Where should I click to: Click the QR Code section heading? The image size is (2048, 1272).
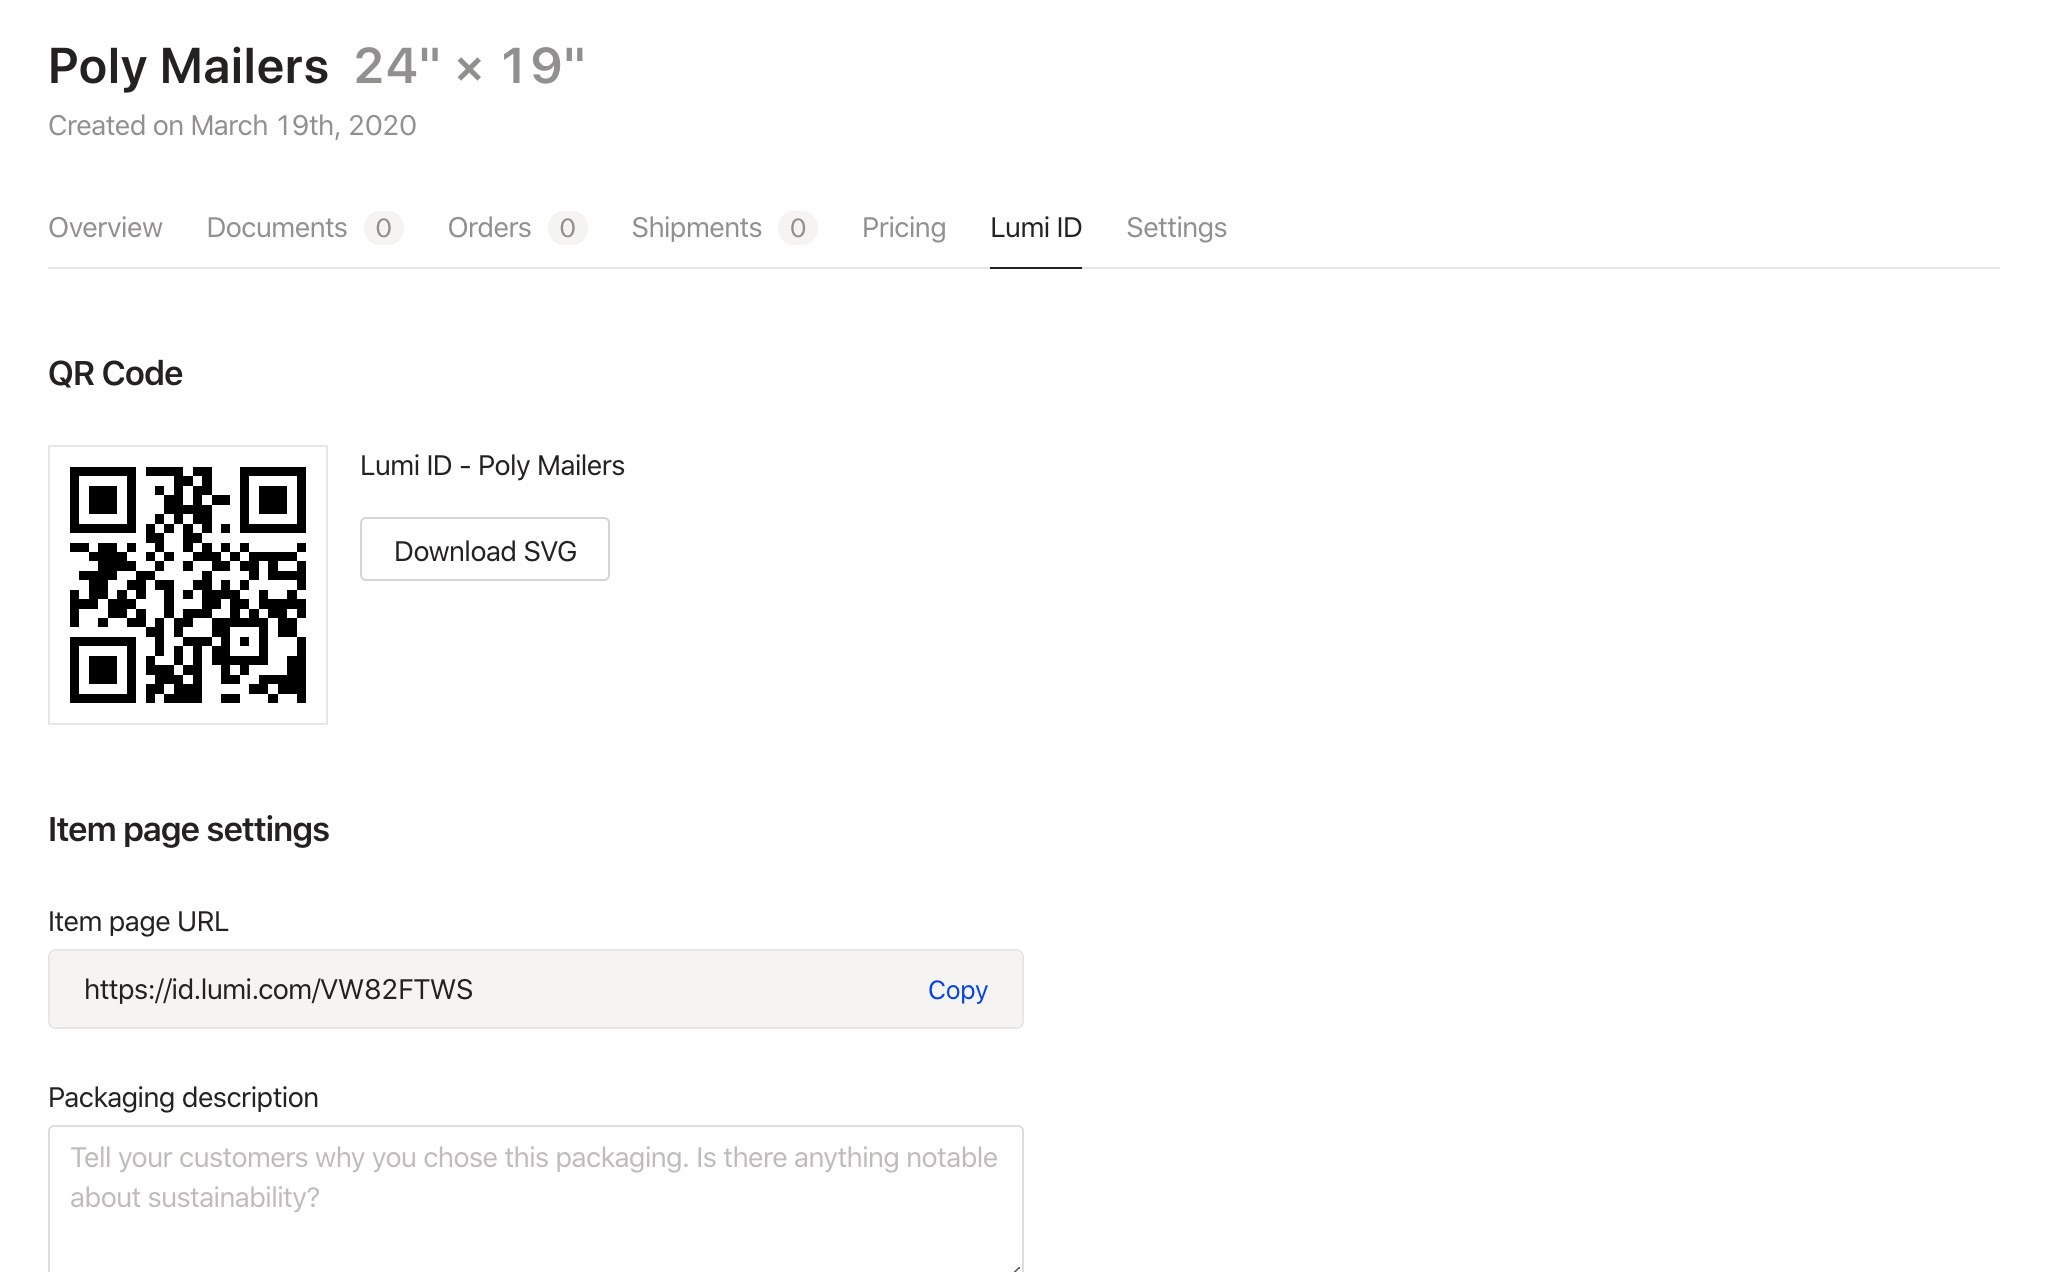(x=115, y=374)
